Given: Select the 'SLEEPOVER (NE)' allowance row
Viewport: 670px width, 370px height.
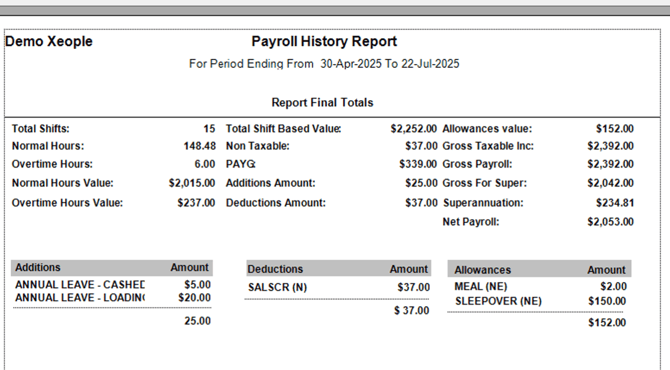Looking at the screenshot, I should (498, 301).
